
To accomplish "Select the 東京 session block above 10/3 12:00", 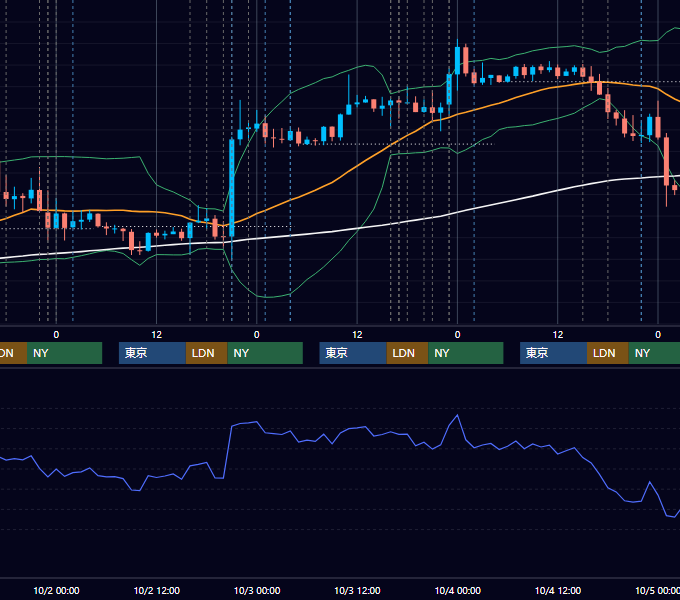I will click(353, 353).
